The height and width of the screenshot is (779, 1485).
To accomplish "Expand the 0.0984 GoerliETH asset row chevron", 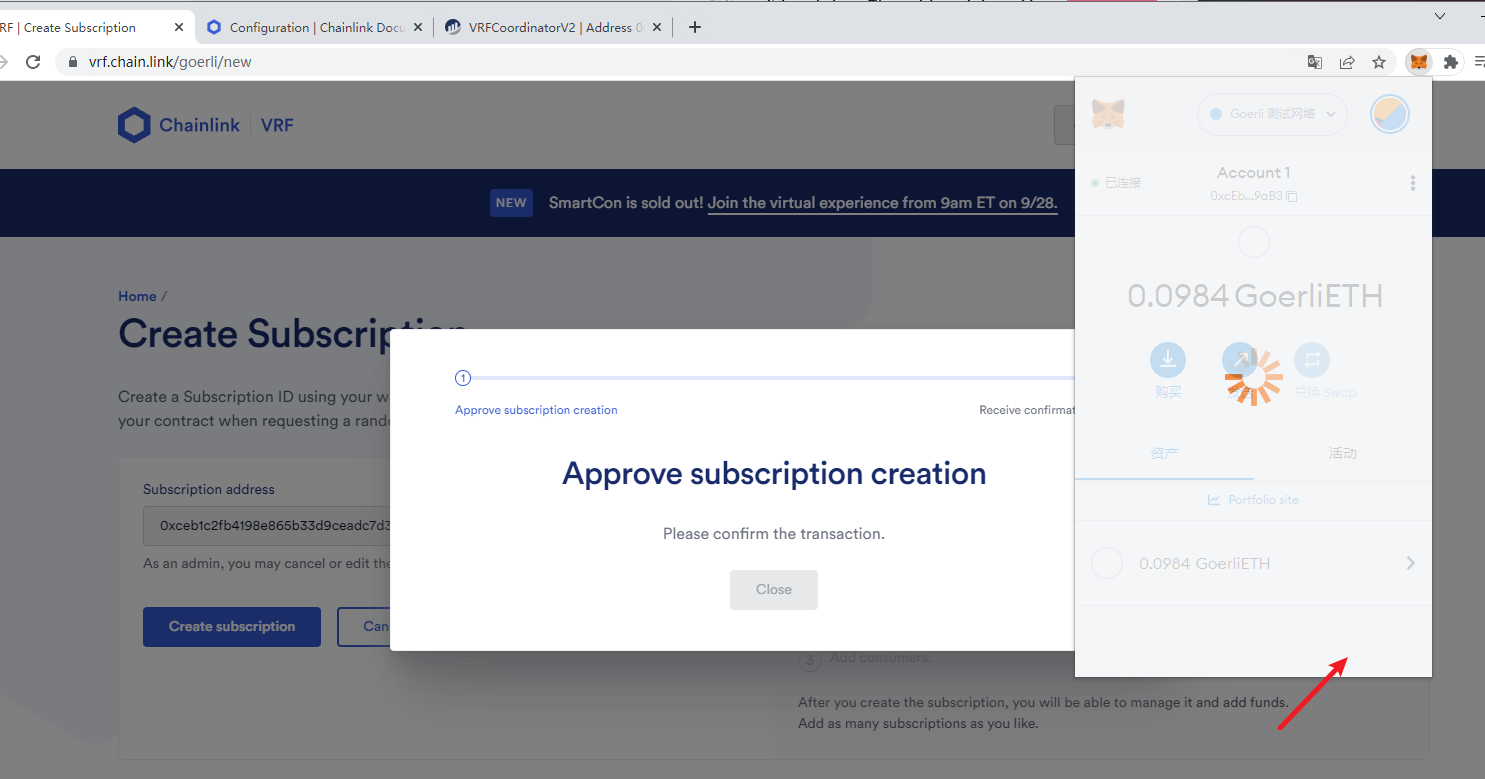I will 1410,563.
